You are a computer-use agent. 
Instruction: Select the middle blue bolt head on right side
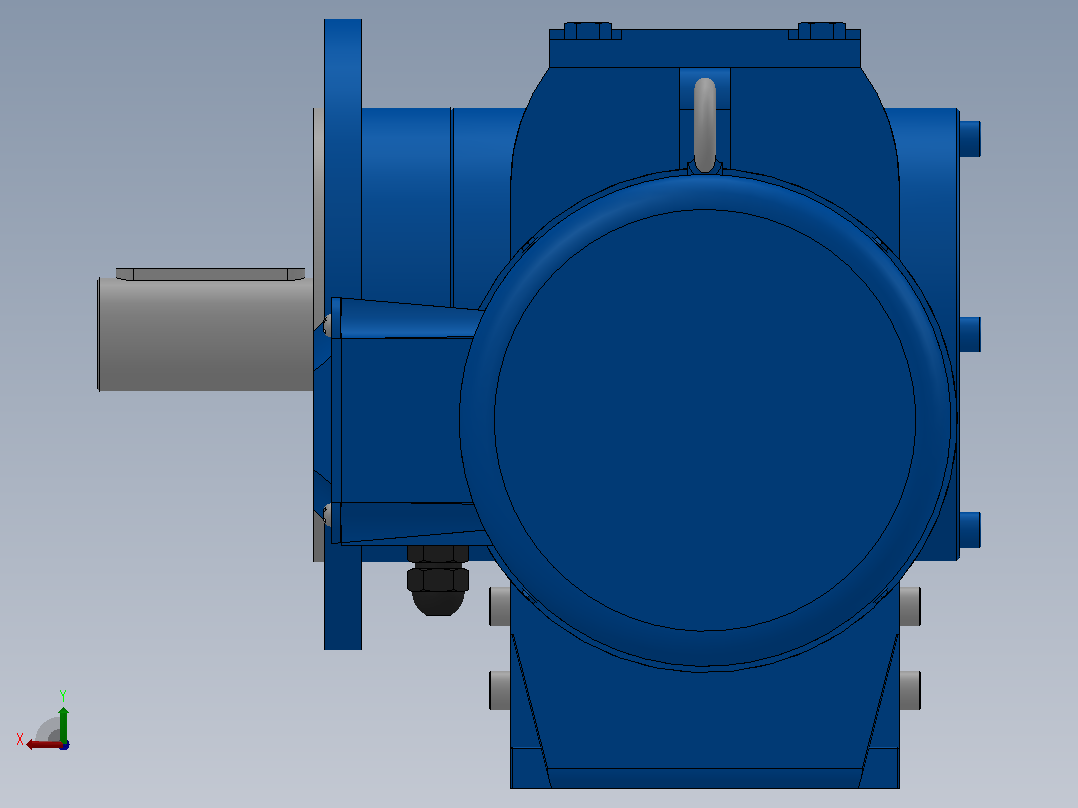point(969,334)
